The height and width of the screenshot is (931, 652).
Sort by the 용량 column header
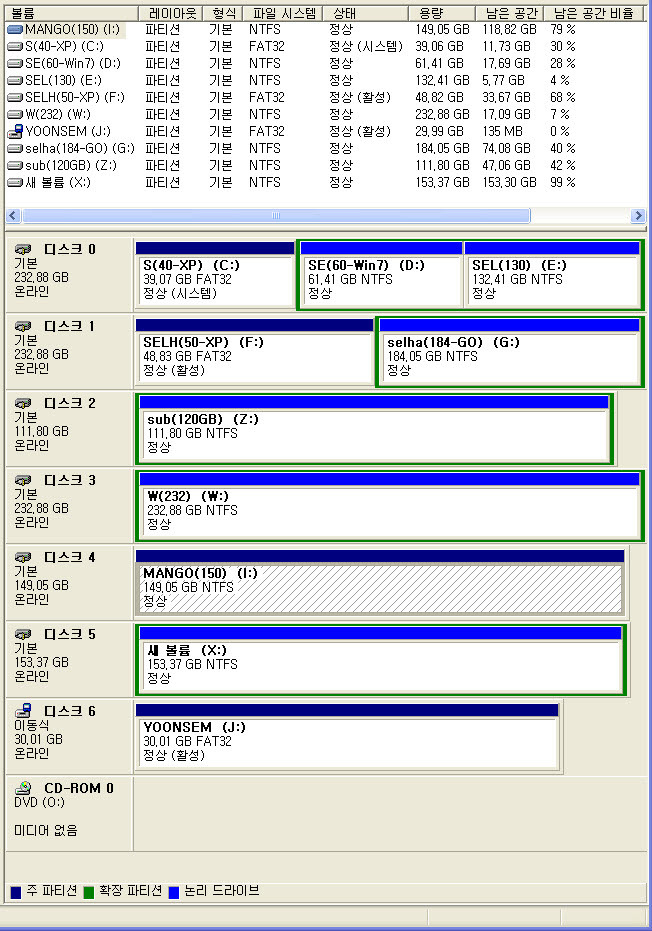point(442,13)
